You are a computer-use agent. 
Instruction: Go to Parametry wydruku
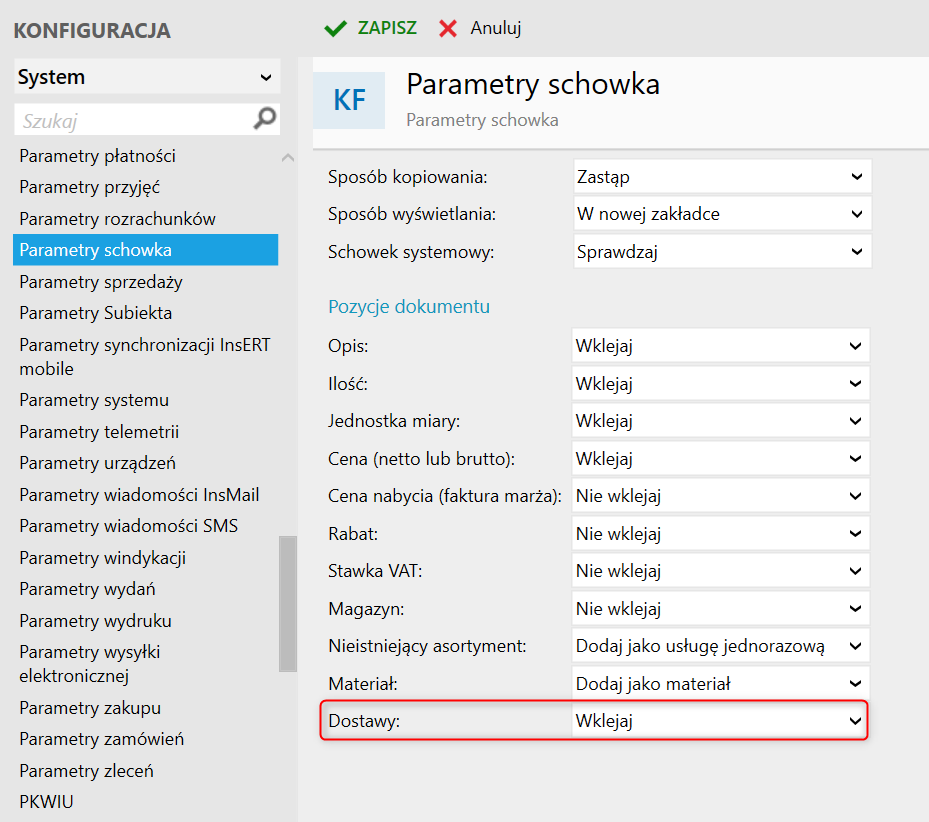[96, 621]
